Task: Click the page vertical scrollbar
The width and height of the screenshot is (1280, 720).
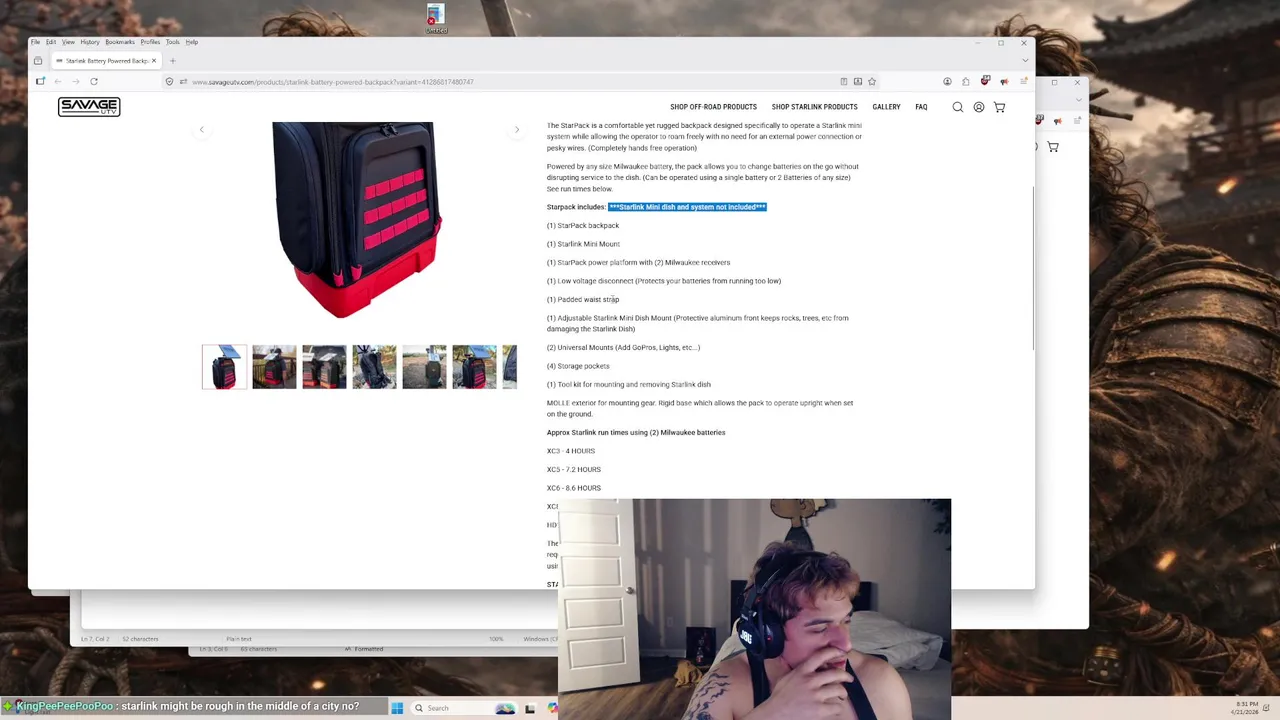Action: point(1032,270)
